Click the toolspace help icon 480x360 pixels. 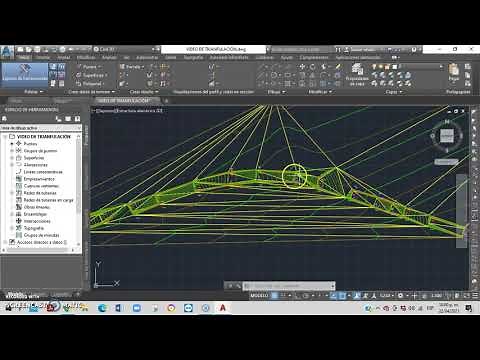click(x=77, y=119)
